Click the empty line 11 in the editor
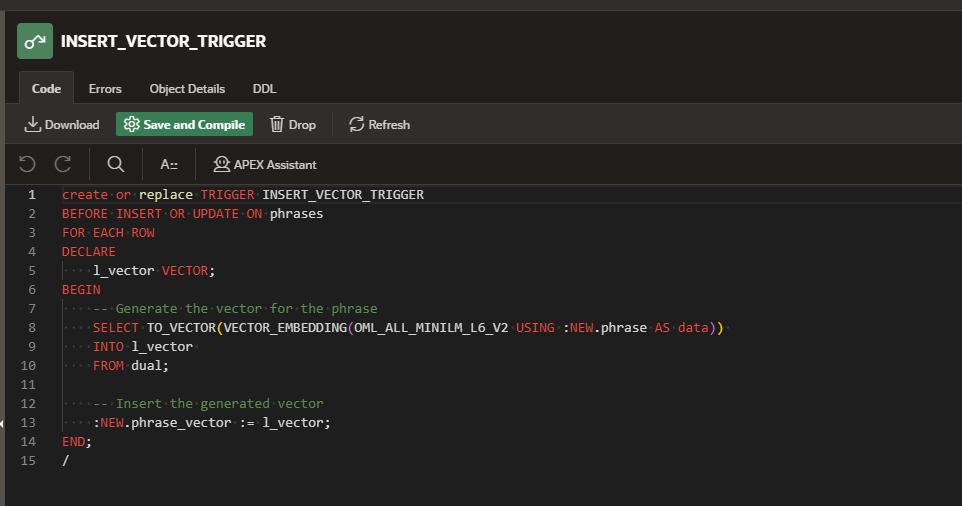The height and width of the screenshot is (506, 962). 300,385
